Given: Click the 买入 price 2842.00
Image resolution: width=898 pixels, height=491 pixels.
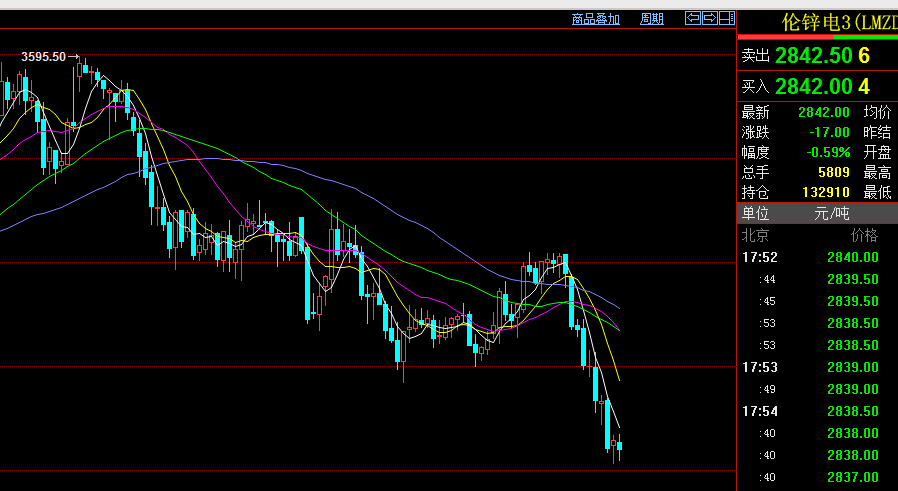Looking at the screenshot, I should [813, 87].
